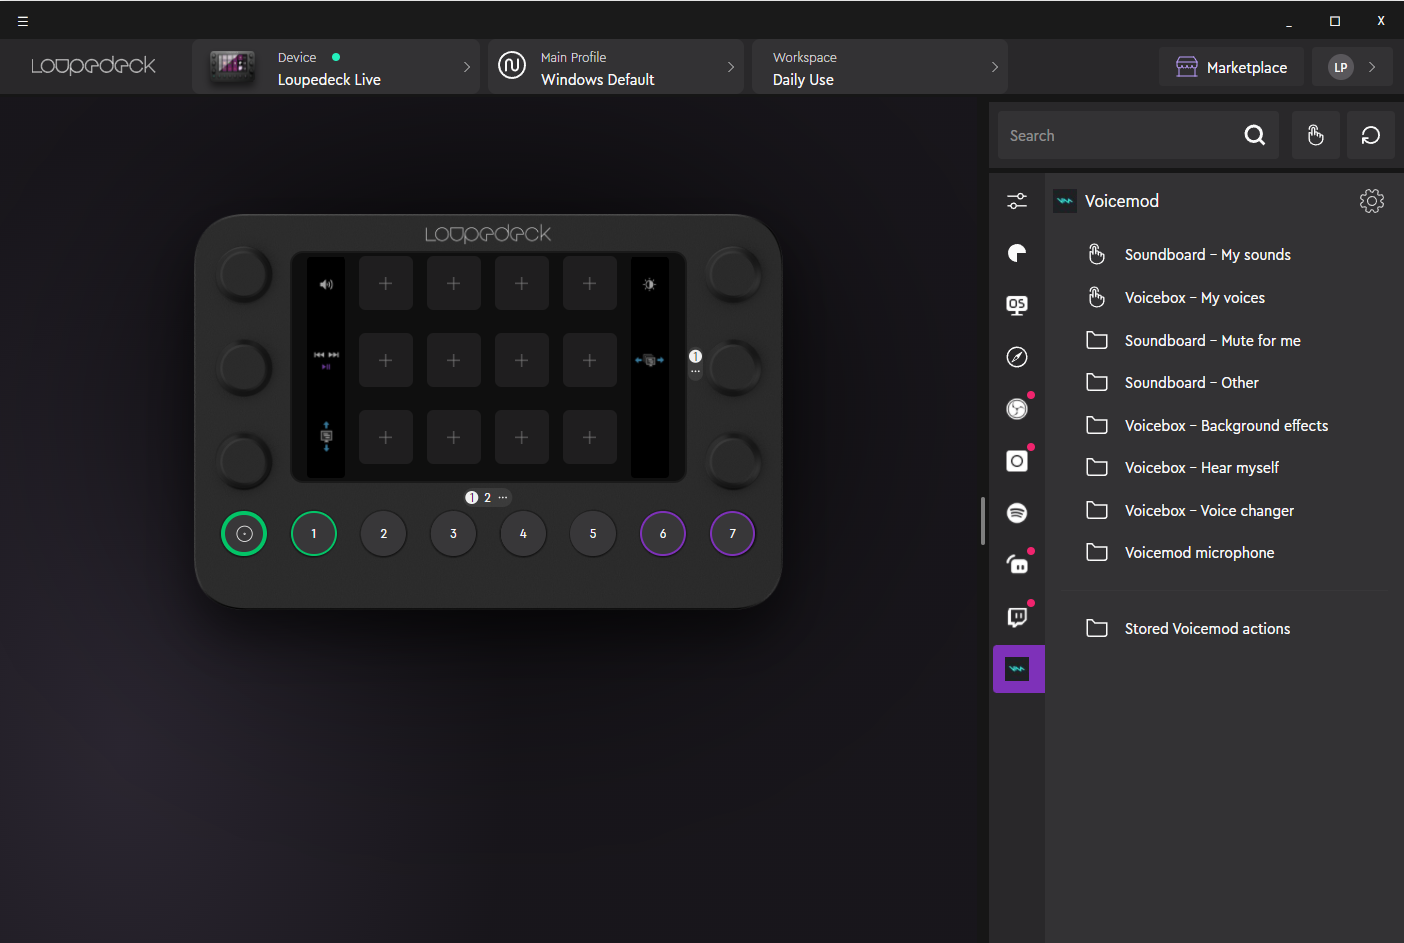Open the hamburger menu at the window's top-left
Image resolution: width=1404 pixels, height=943 pixels.
click(x=23, y=21)
